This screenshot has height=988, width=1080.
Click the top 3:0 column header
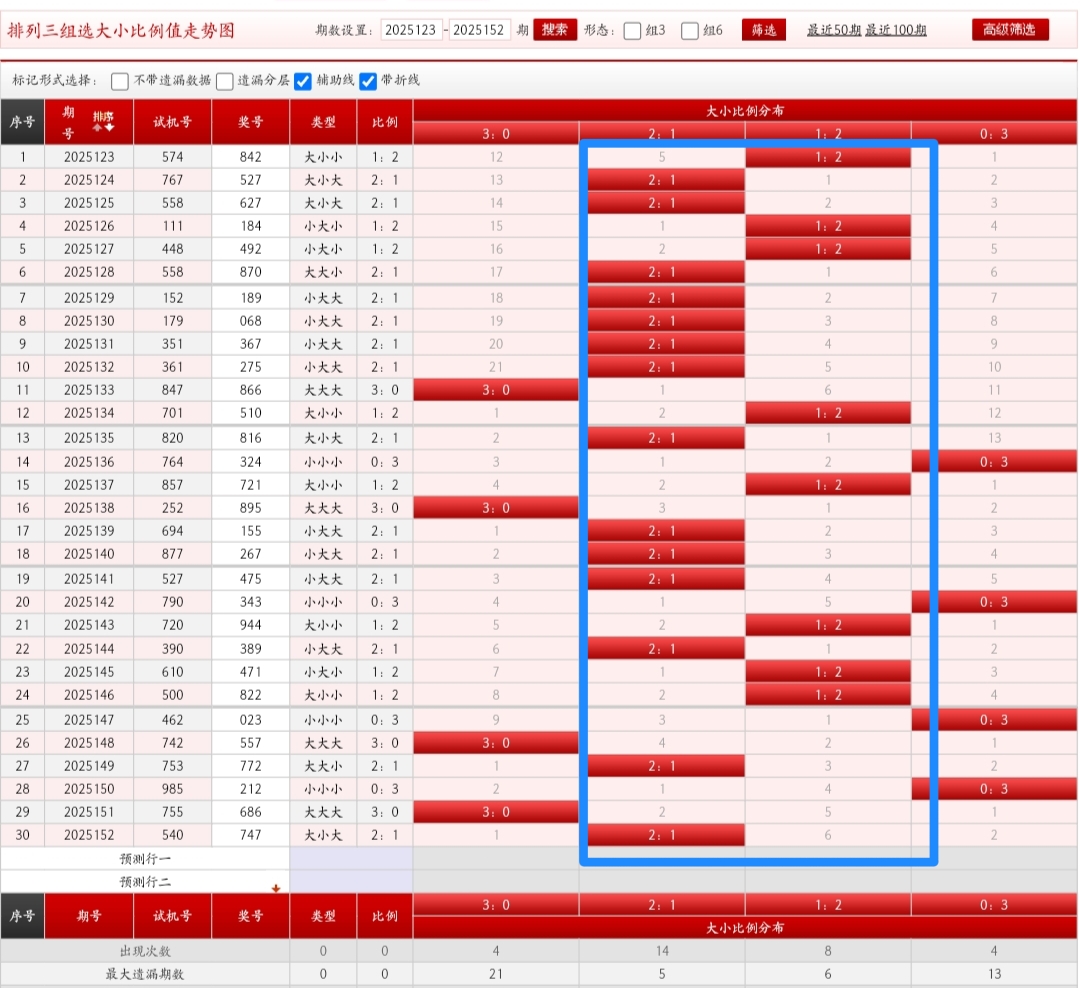[496, 134]
